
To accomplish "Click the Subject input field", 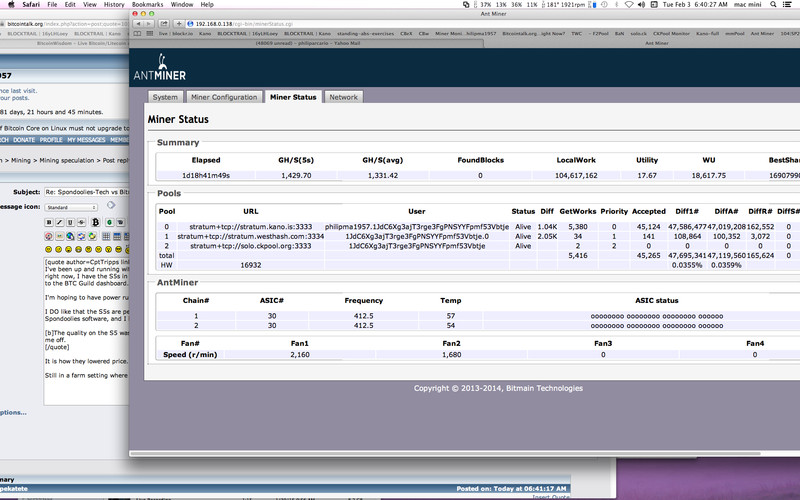I will [x=86, y=192].
